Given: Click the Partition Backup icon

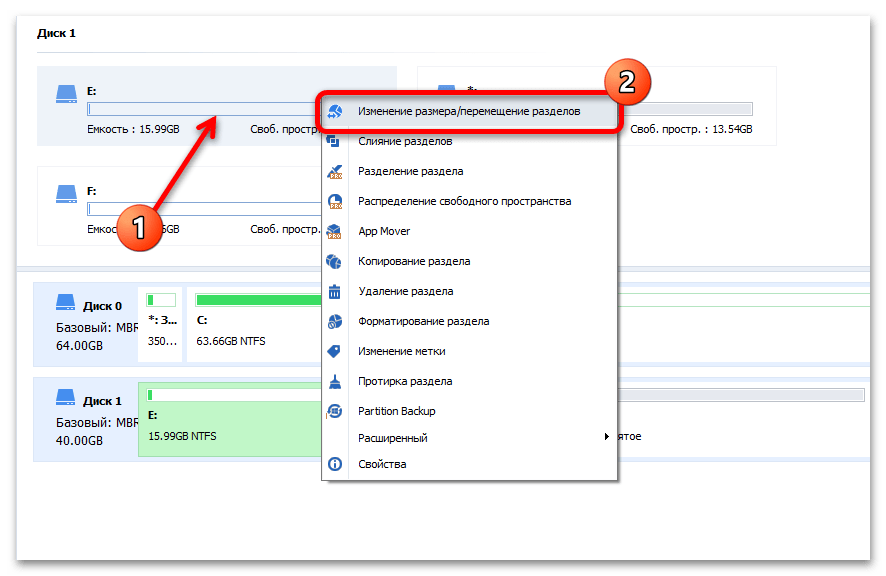Looking at the screenshot, I should [335, 411].
